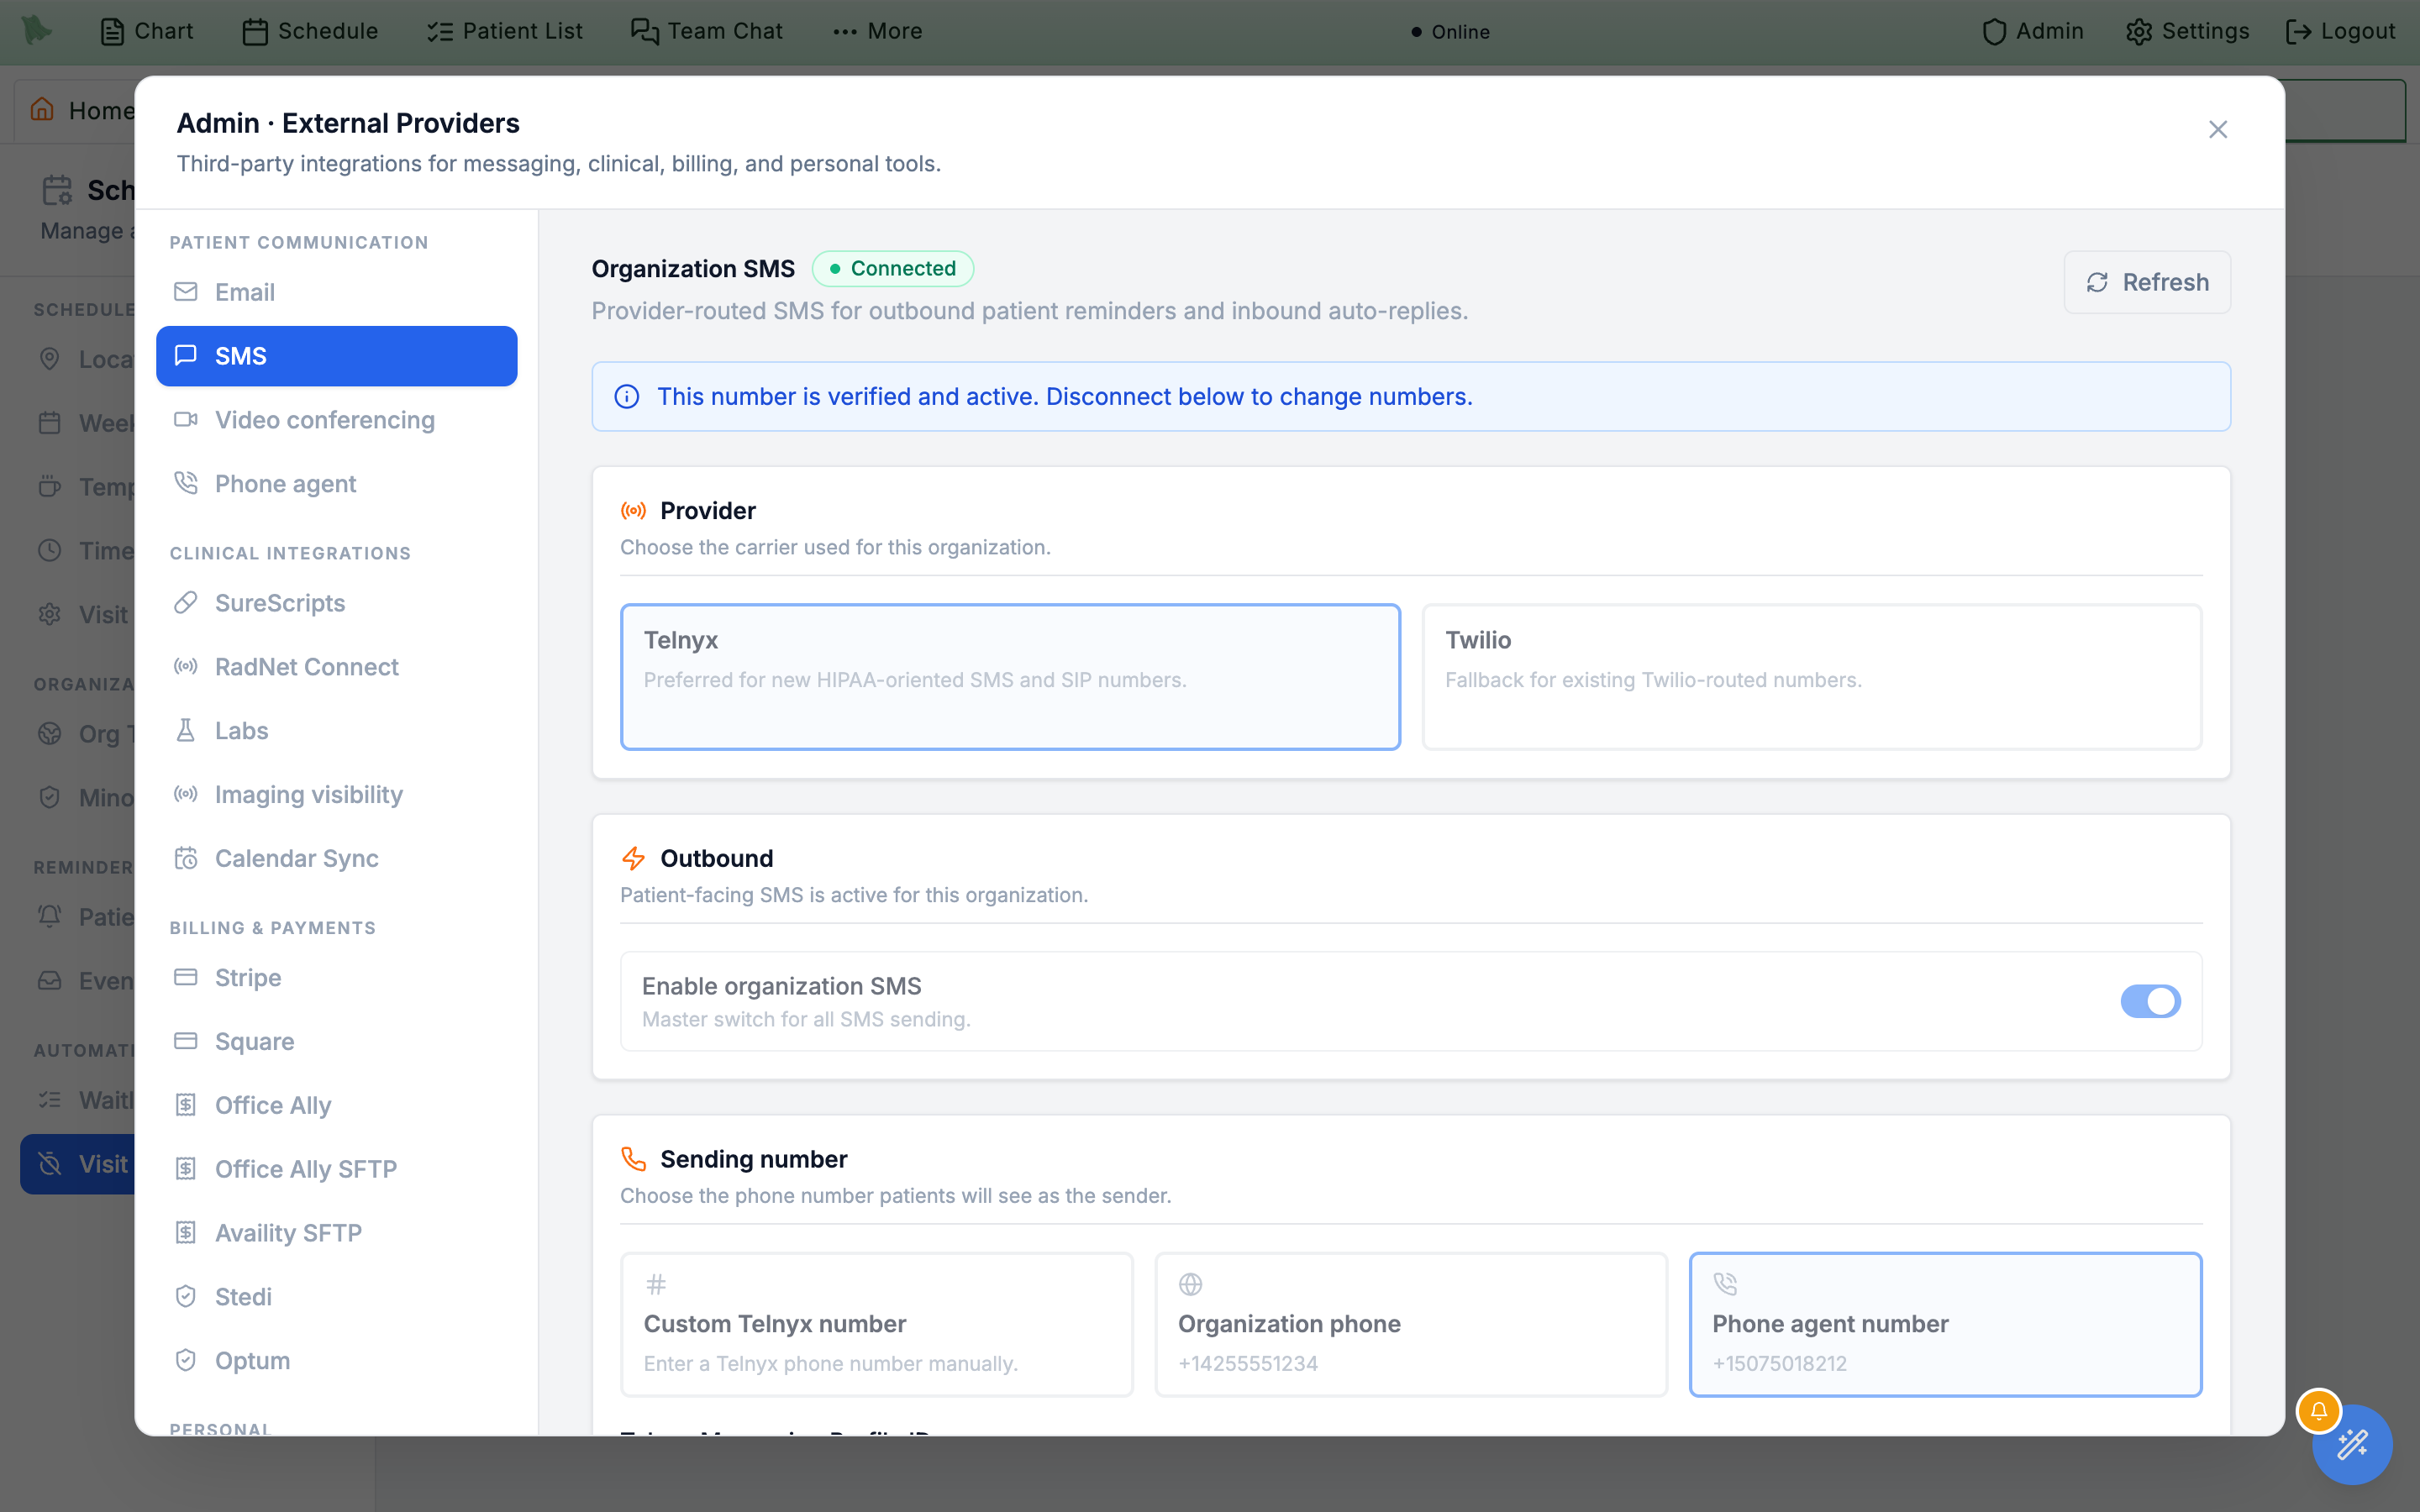This screenshot has width=2420, height=1512.
Task: Click the Outbound lightning icon
Action: 633,858
